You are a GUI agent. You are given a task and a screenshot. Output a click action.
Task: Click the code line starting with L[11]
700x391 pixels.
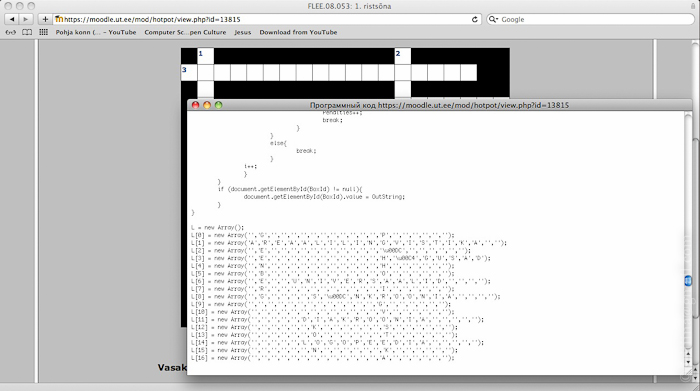(337, 320)
